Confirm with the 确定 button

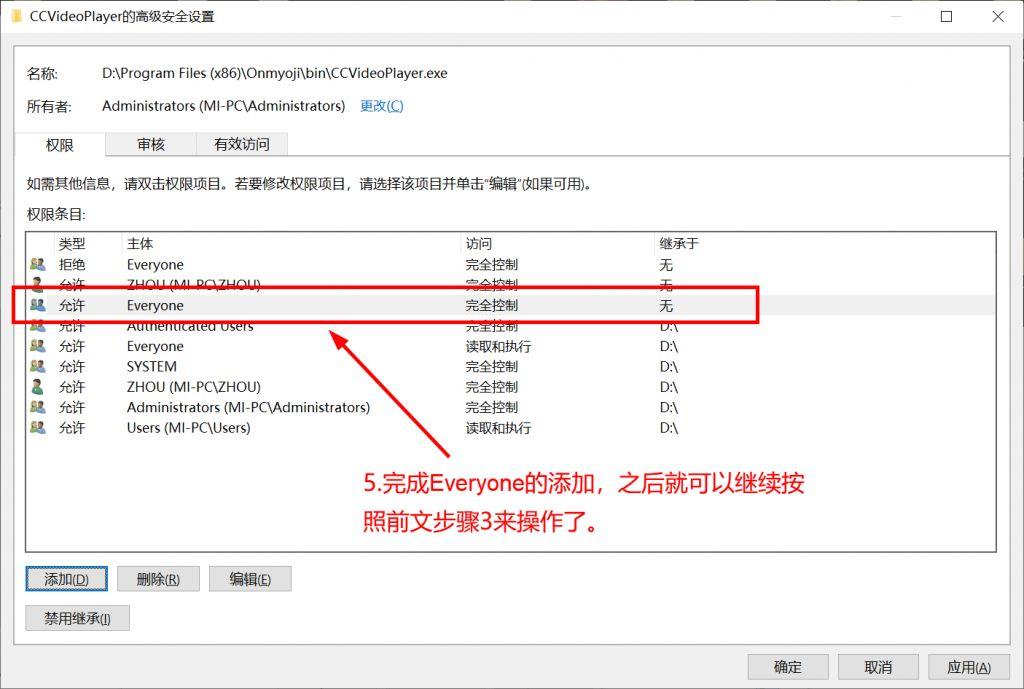[788, 667]
